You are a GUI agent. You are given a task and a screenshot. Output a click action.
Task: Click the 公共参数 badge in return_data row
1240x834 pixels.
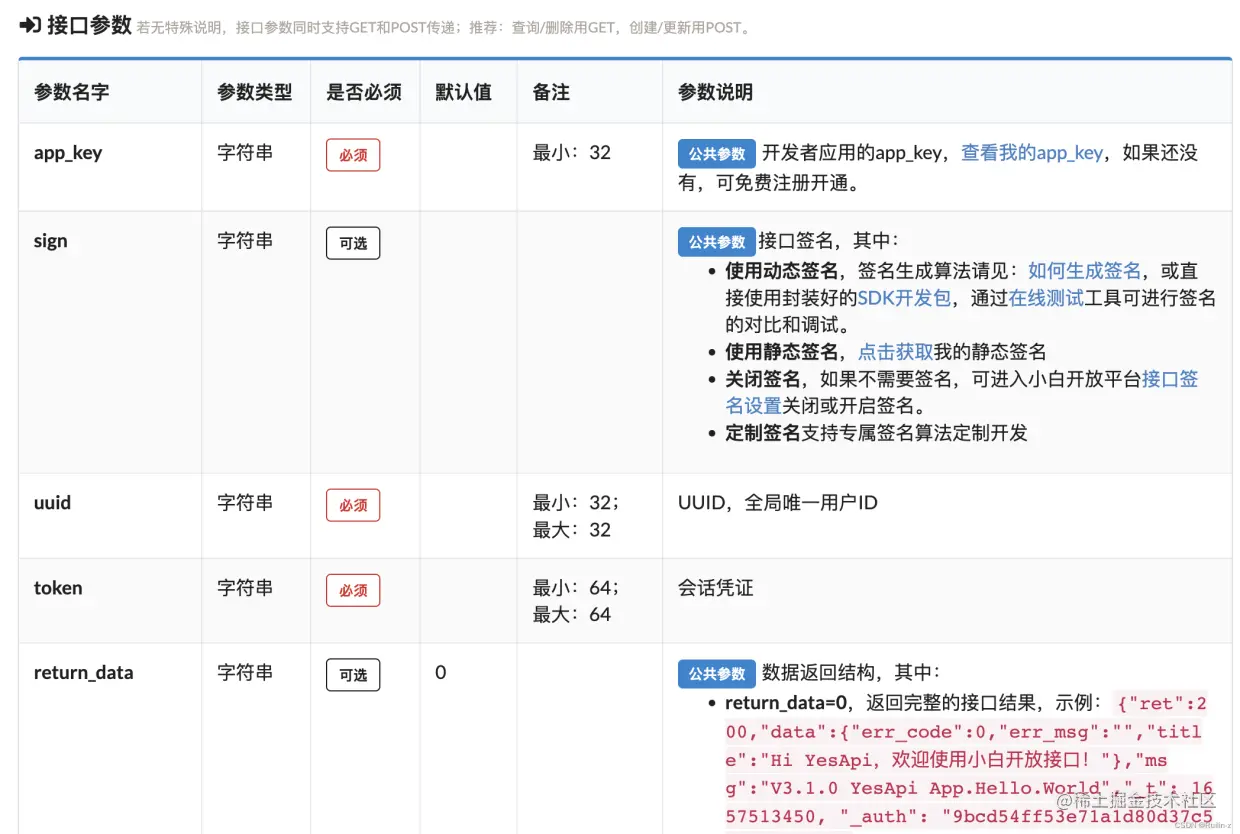tap(717, 674)
